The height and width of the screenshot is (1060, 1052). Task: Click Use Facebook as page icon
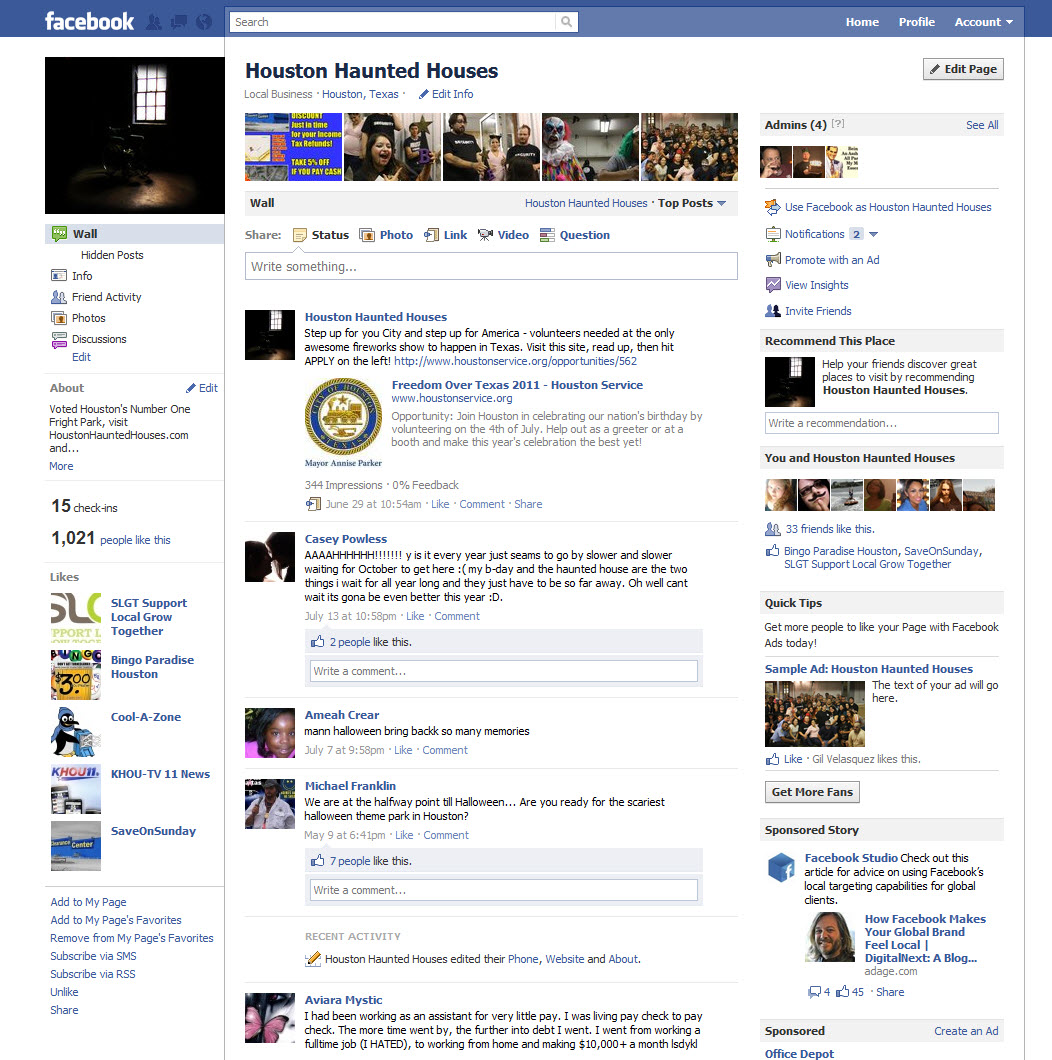coord(772,207)
